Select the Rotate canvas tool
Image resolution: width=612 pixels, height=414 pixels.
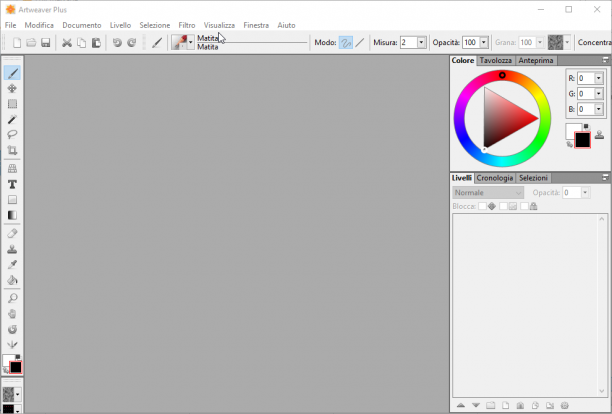[12, 329]
